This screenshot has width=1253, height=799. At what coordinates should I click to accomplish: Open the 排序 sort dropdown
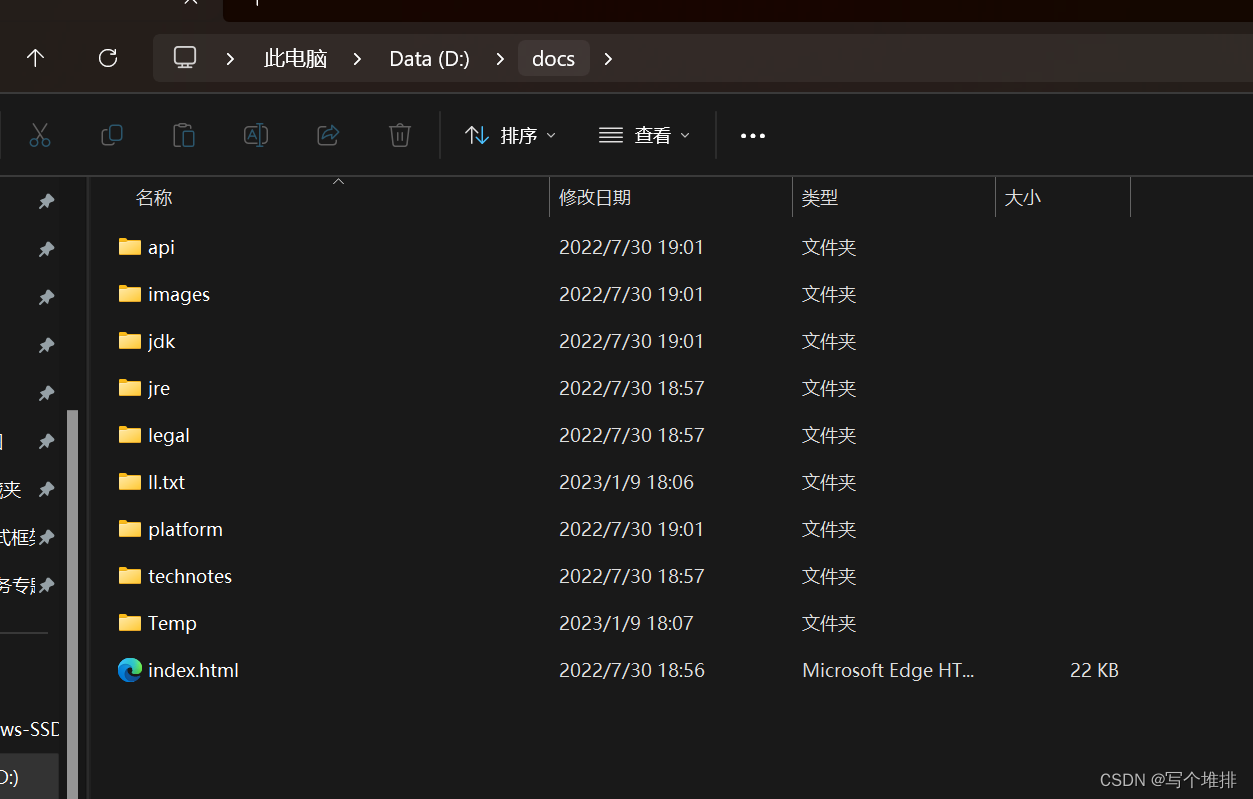coord(511,135)
